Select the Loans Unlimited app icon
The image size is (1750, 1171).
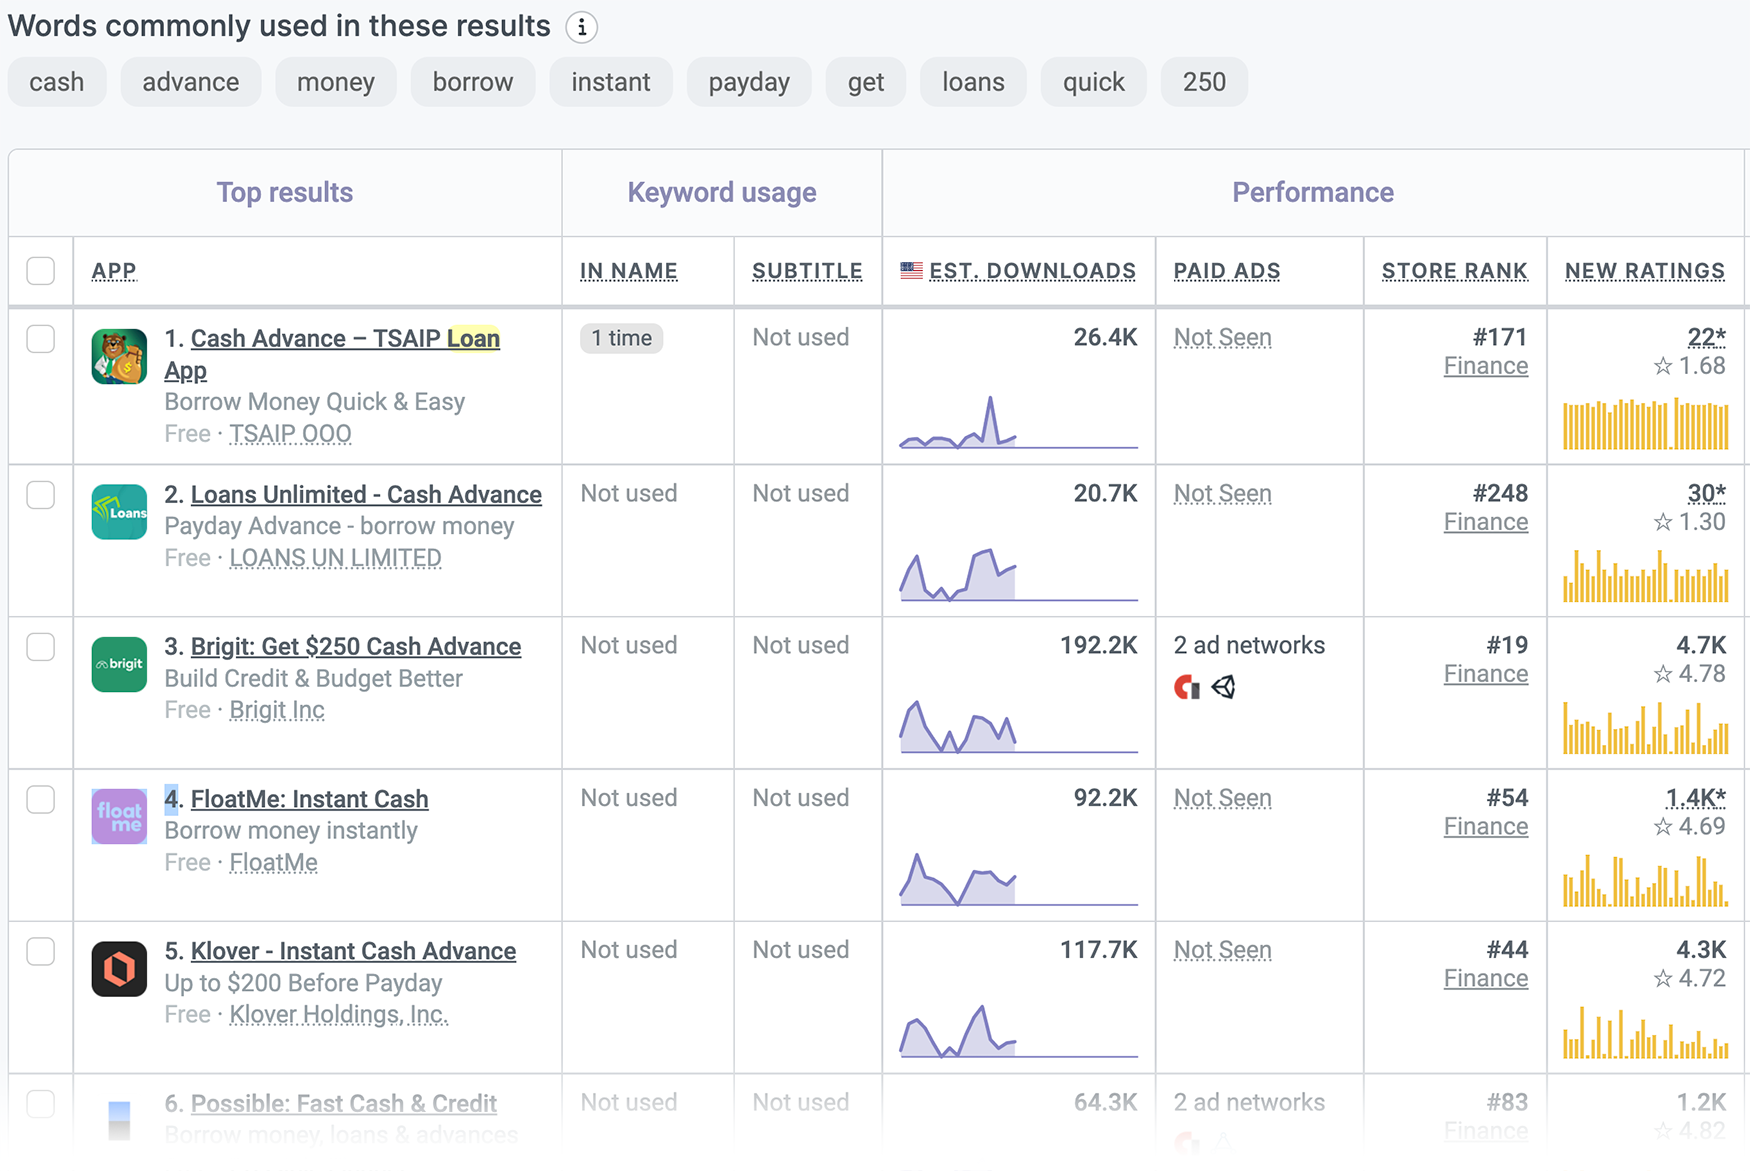pos(118,512)
